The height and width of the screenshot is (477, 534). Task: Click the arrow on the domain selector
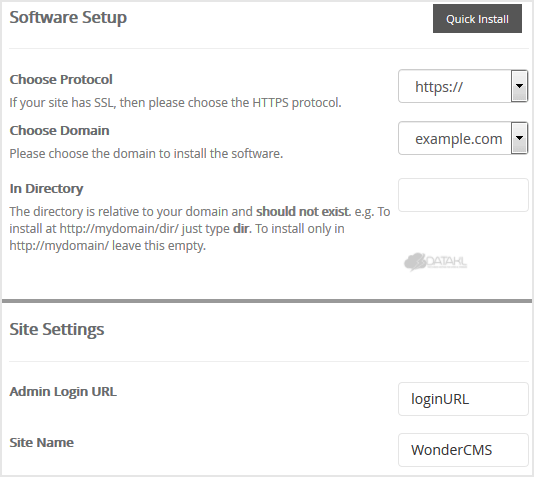[519, 138]
